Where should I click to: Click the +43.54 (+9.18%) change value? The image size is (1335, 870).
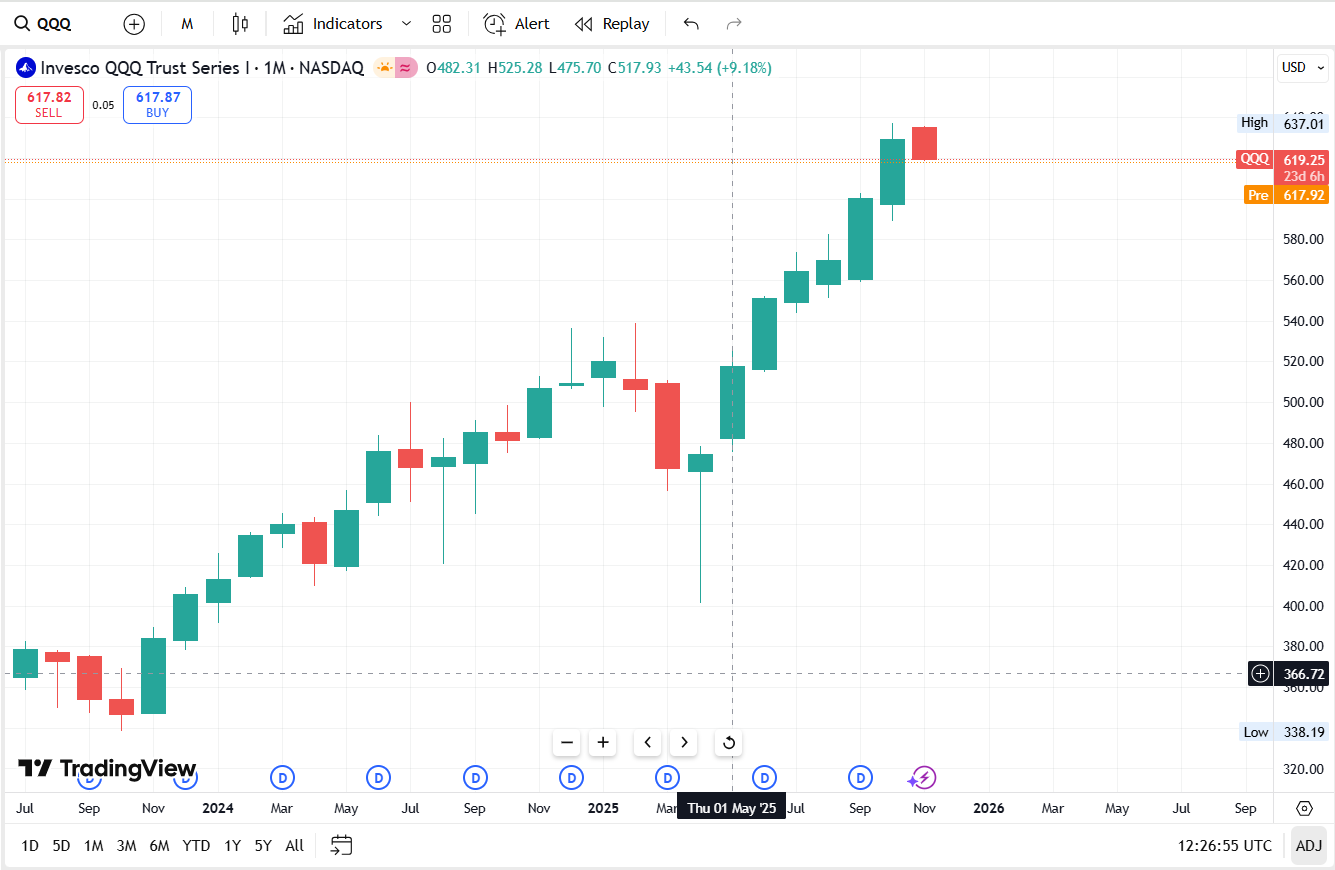[x=719, y=68]
